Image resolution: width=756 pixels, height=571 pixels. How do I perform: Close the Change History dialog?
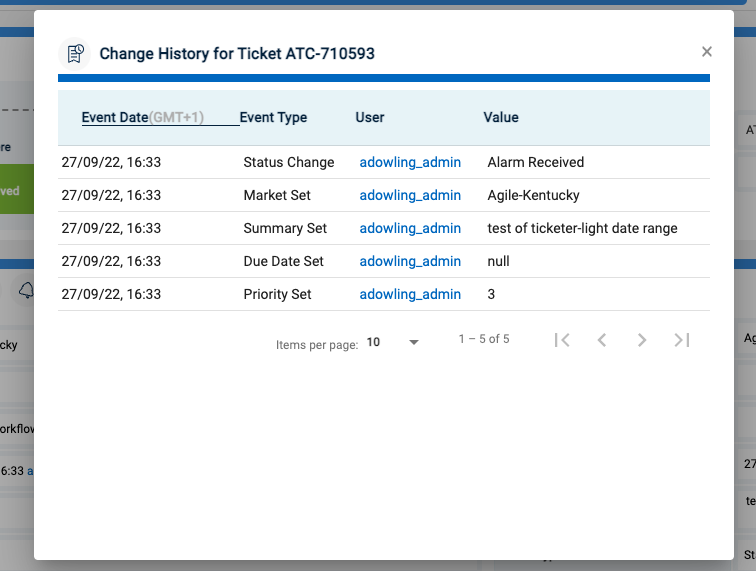(x=707, y=52)
